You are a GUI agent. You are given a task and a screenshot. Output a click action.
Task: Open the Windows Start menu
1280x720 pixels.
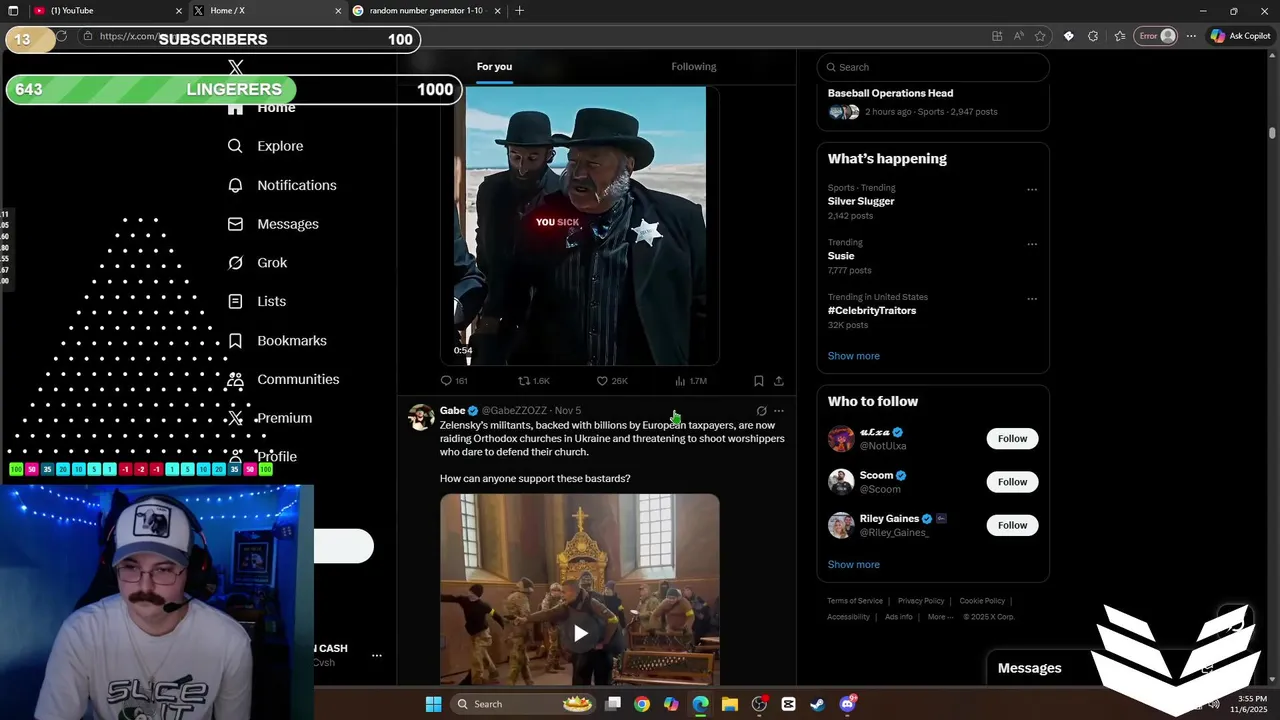tap(433, 704)
